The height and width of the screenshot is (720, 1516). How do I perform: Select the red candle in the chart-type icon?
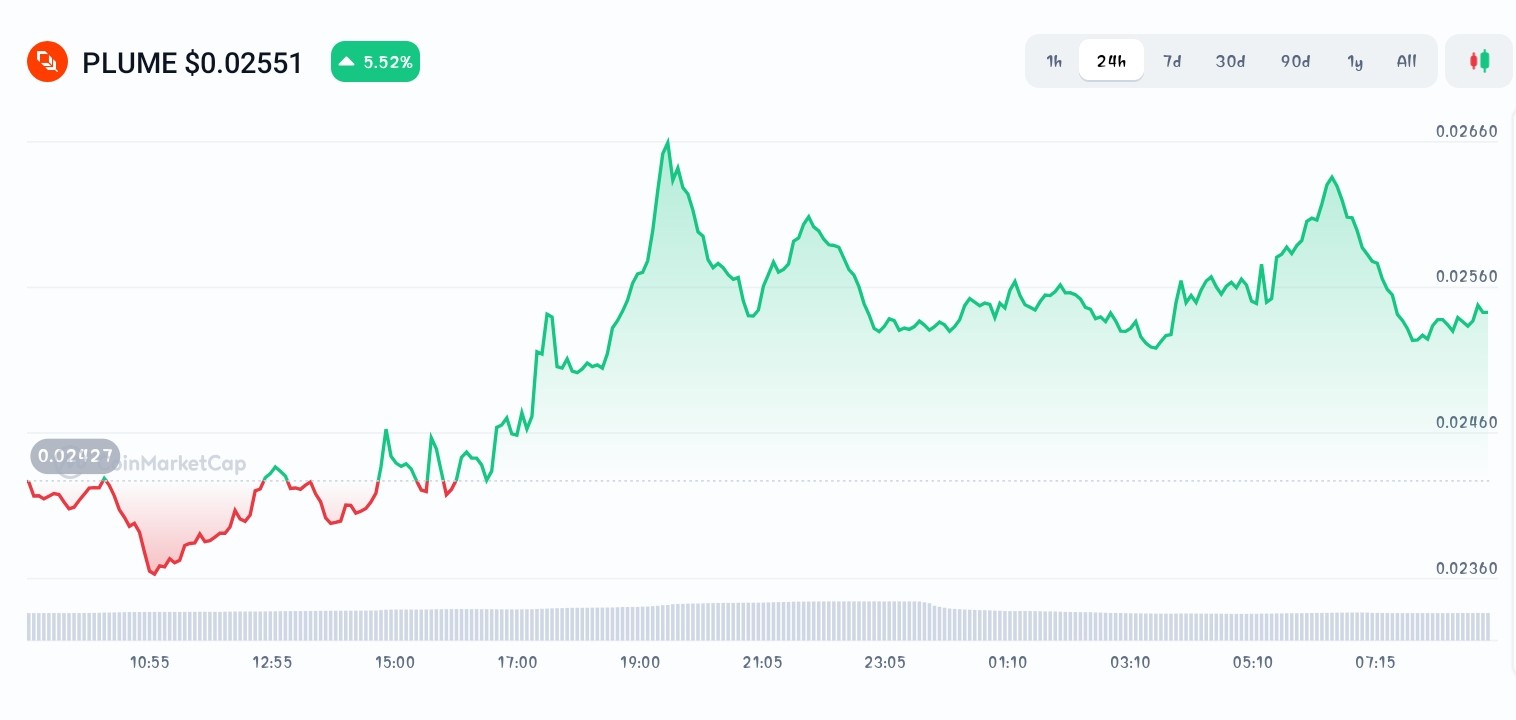(x=1474, y=61)
